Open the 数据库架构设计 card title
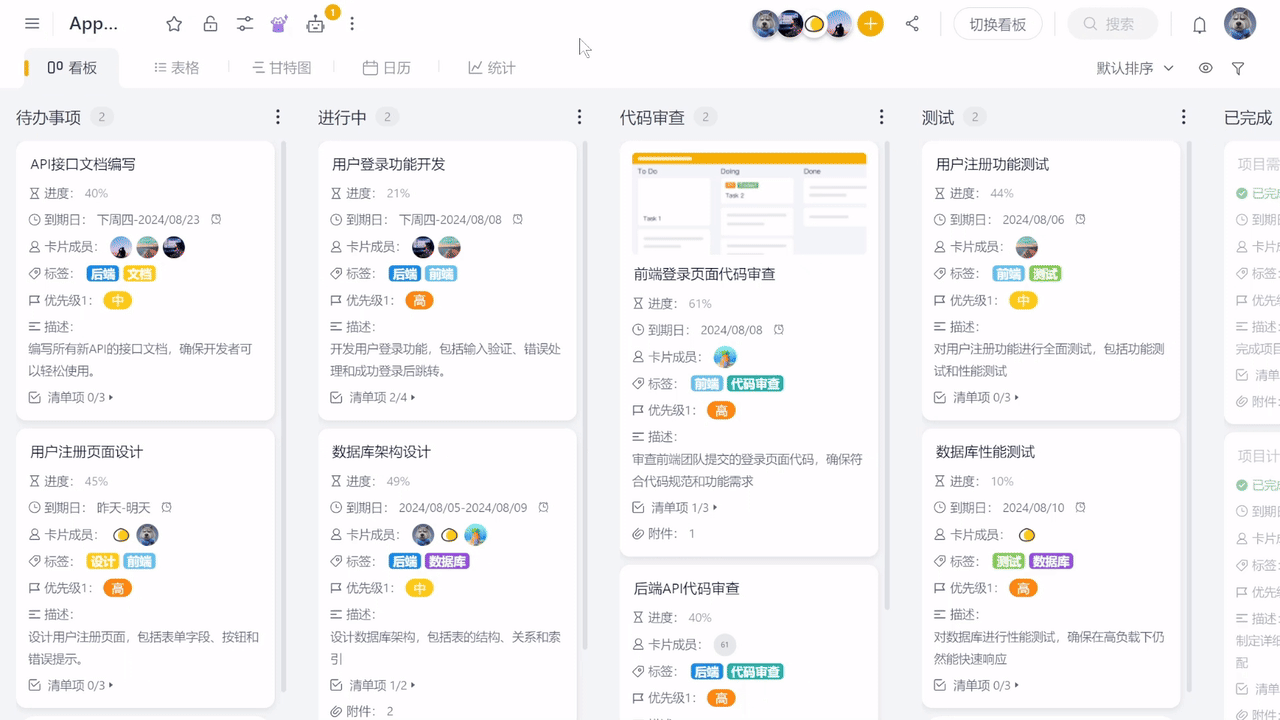Image resolution: width=1280 pixels, height=720 pixels. (x=381, y=452)
